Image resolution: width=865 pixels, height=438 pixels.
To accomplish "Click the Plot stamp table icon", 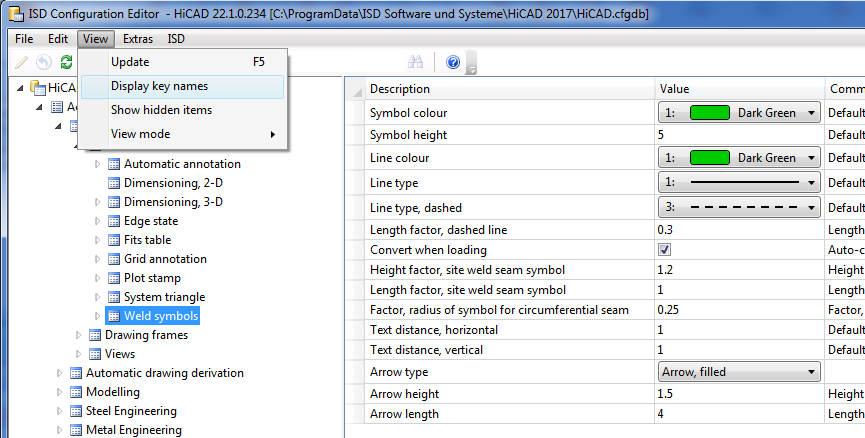I will coord(113,278).
